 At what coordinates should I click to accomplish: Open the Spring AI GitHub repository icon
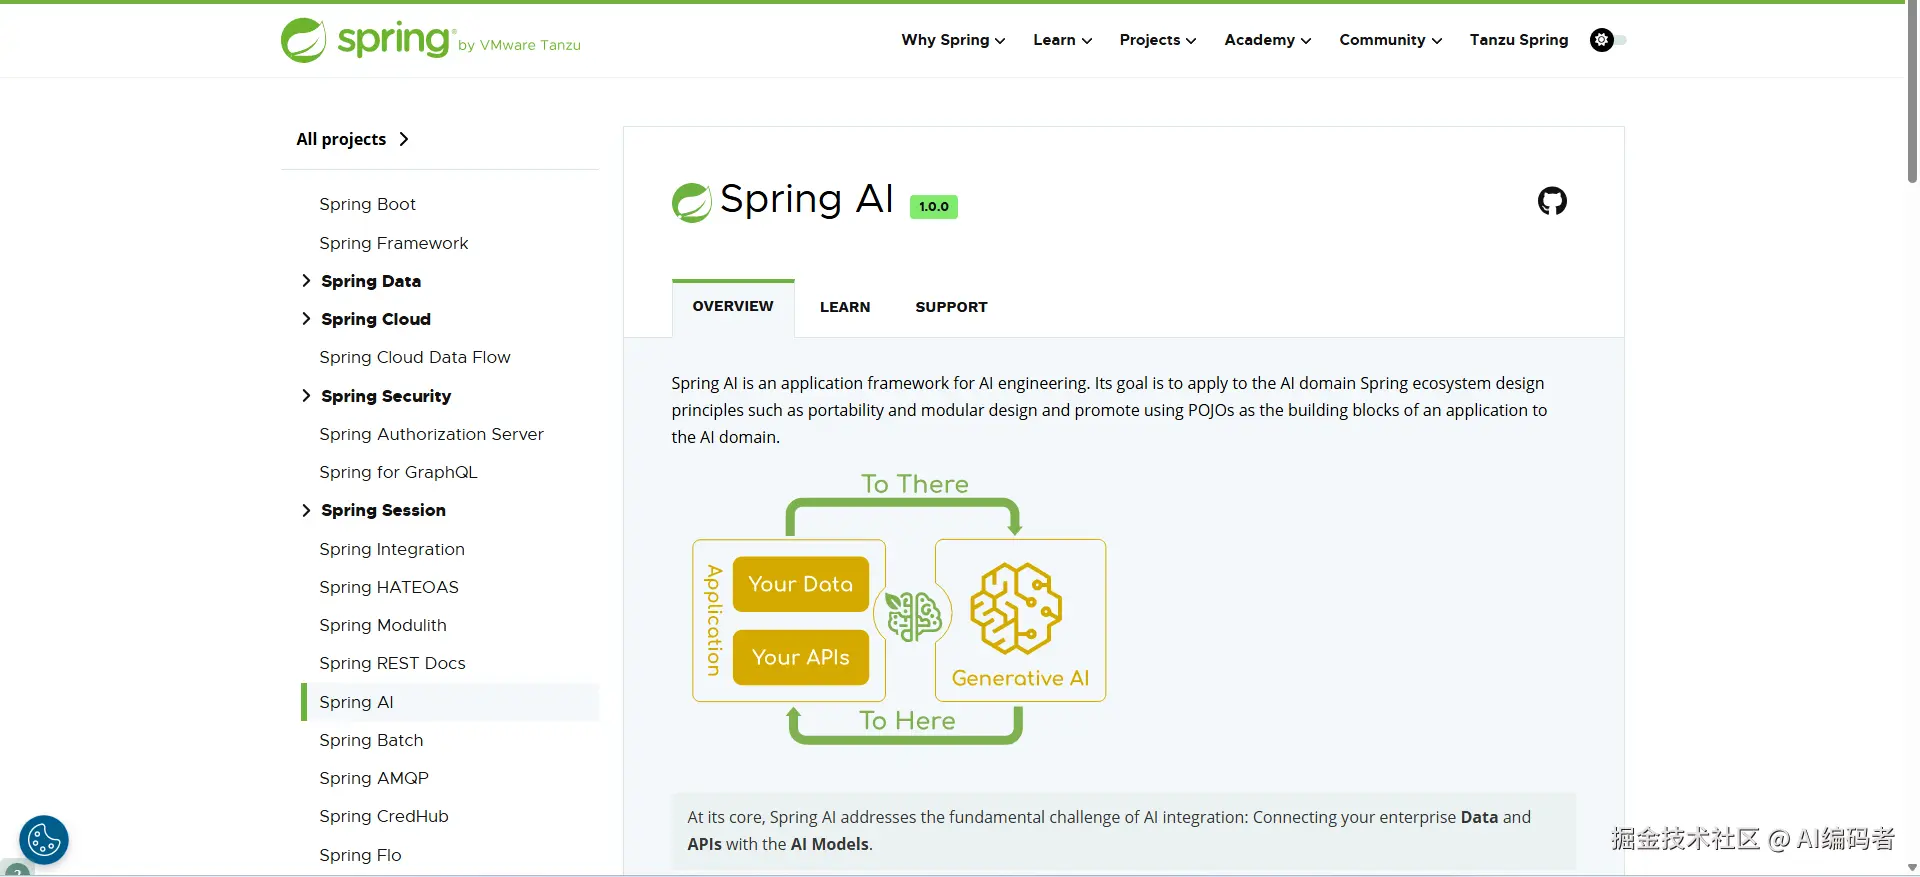point(1552,201)
